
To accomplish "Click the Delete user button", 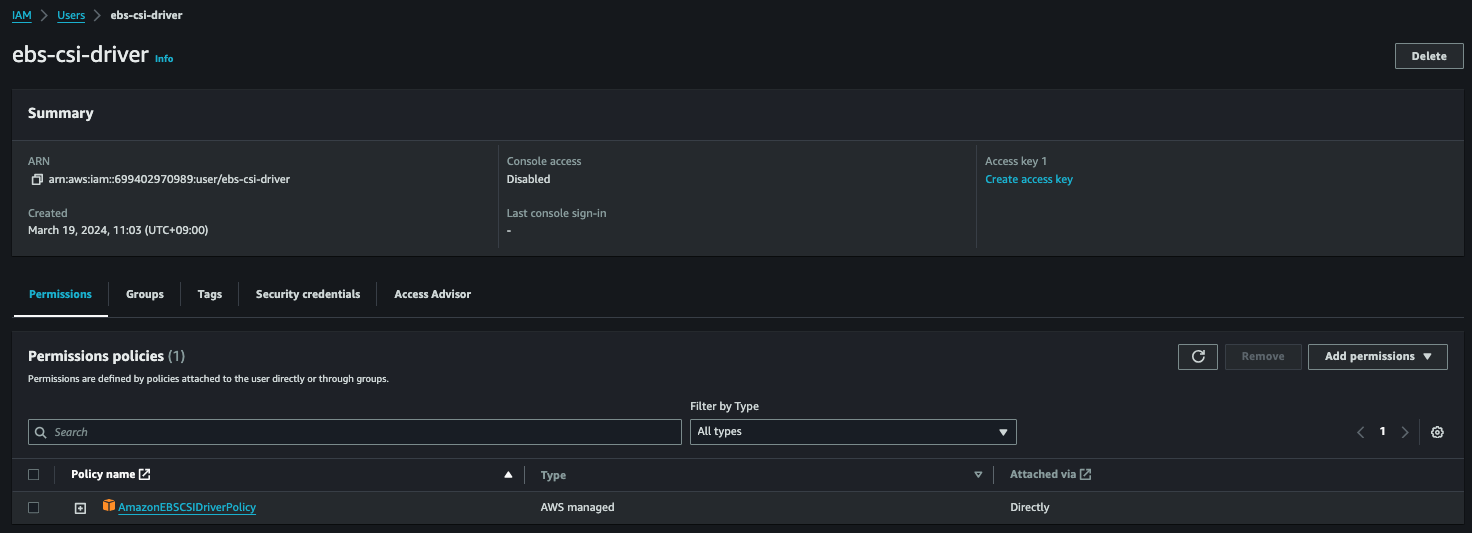I will [x=1429, y=56].
